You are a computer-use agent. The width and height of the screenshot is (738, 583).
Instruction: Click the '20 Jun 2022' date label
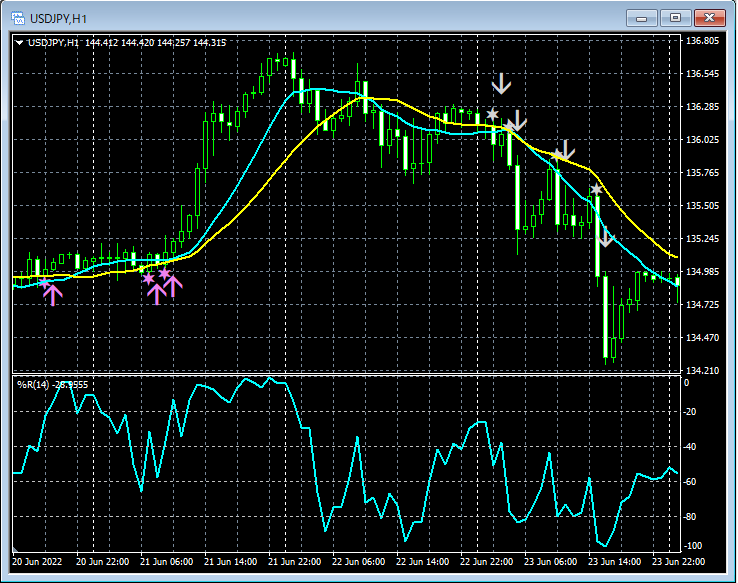[x=37, y=562]
